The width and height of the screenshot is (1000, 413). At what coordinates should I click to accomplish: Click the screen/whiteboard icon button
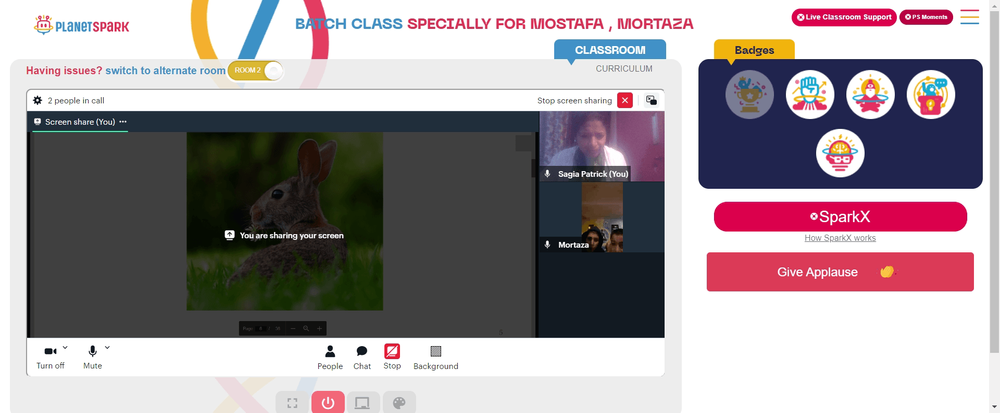coord(363,403)
